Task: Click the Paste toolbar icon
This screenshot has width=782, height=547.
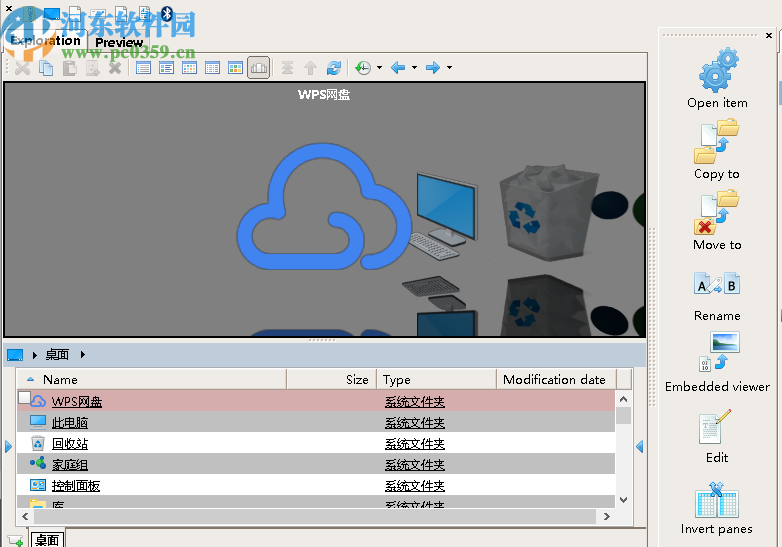Action: pos(69,68)
